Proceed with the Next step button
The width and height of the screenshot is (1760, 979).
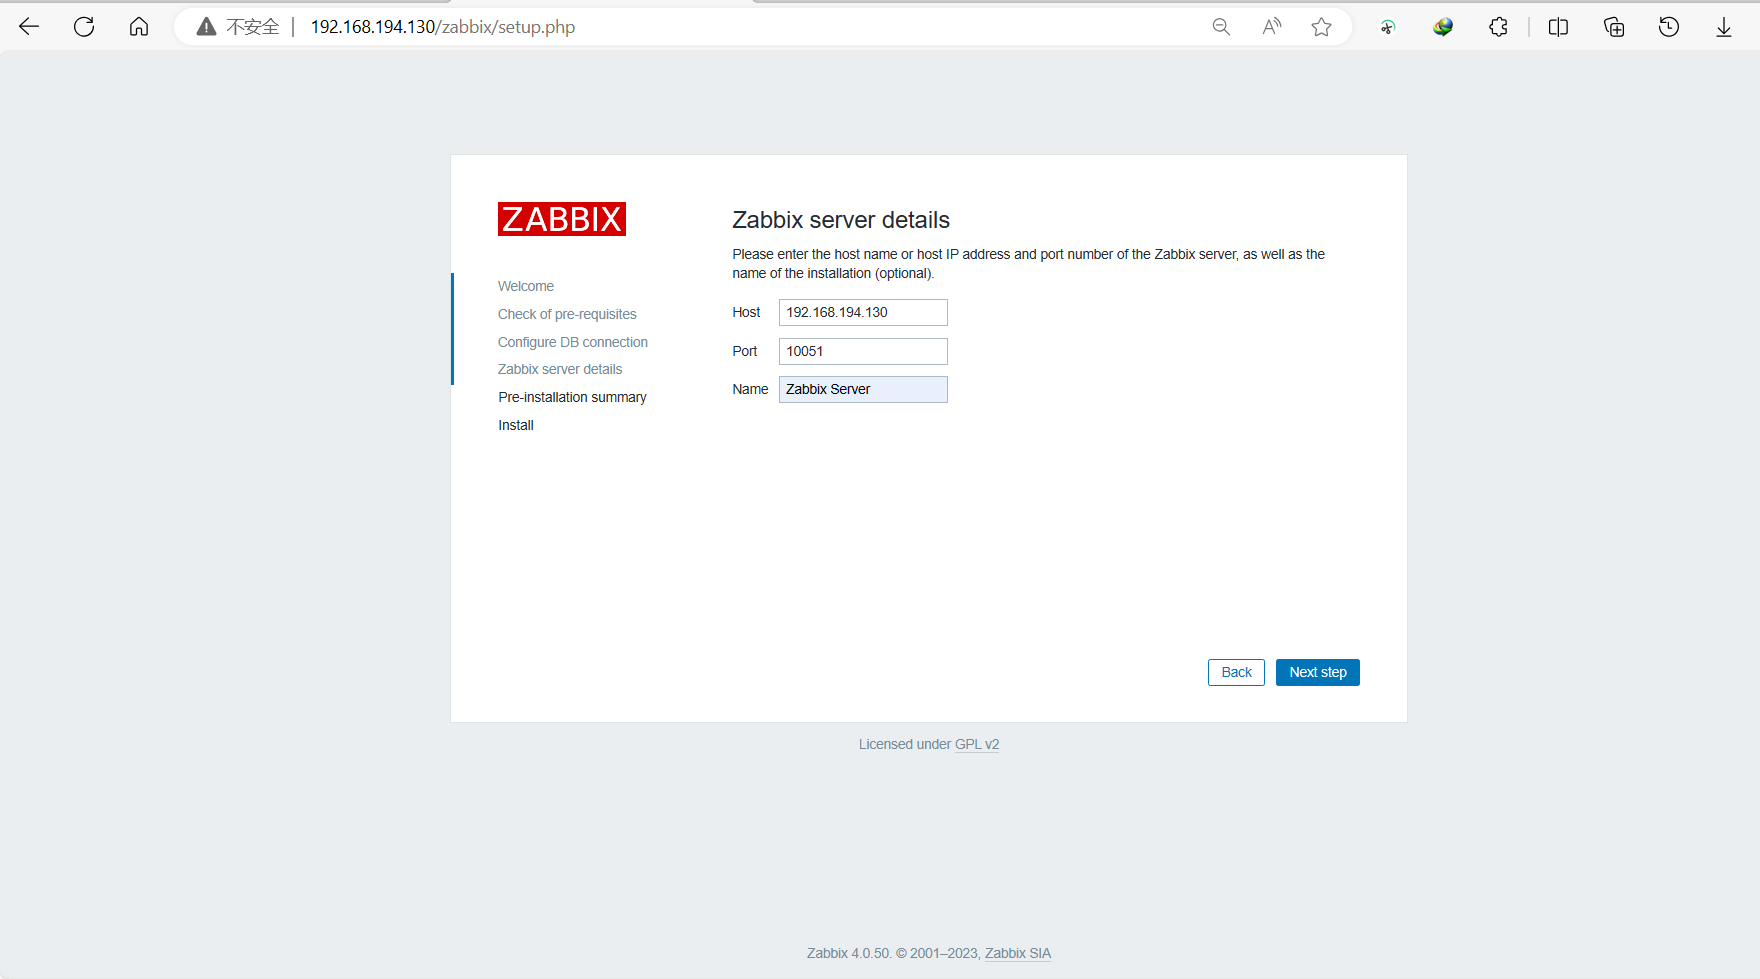[1318, 672]
